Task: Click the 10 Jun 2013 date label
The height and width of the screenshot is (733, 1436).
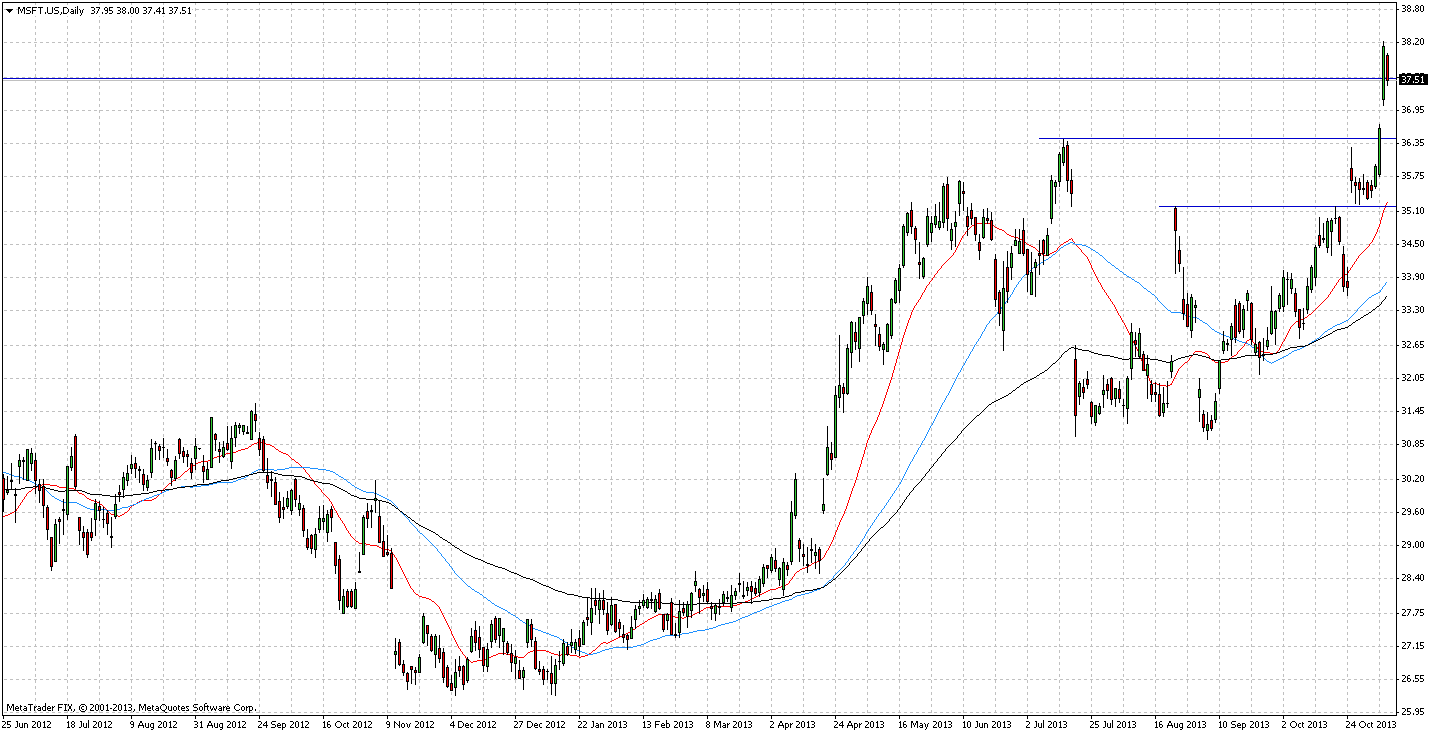Action: coord(987,724)
